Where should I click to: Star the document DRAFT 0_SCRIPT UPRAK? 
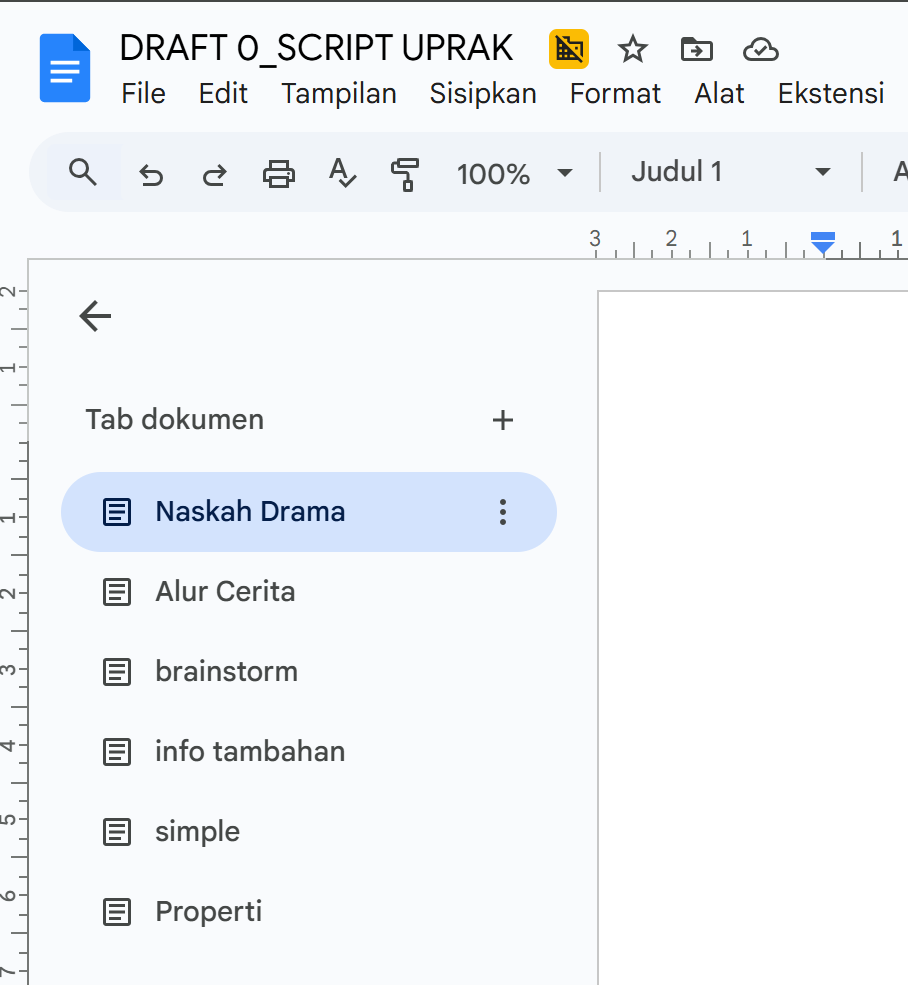coord(632,49)
